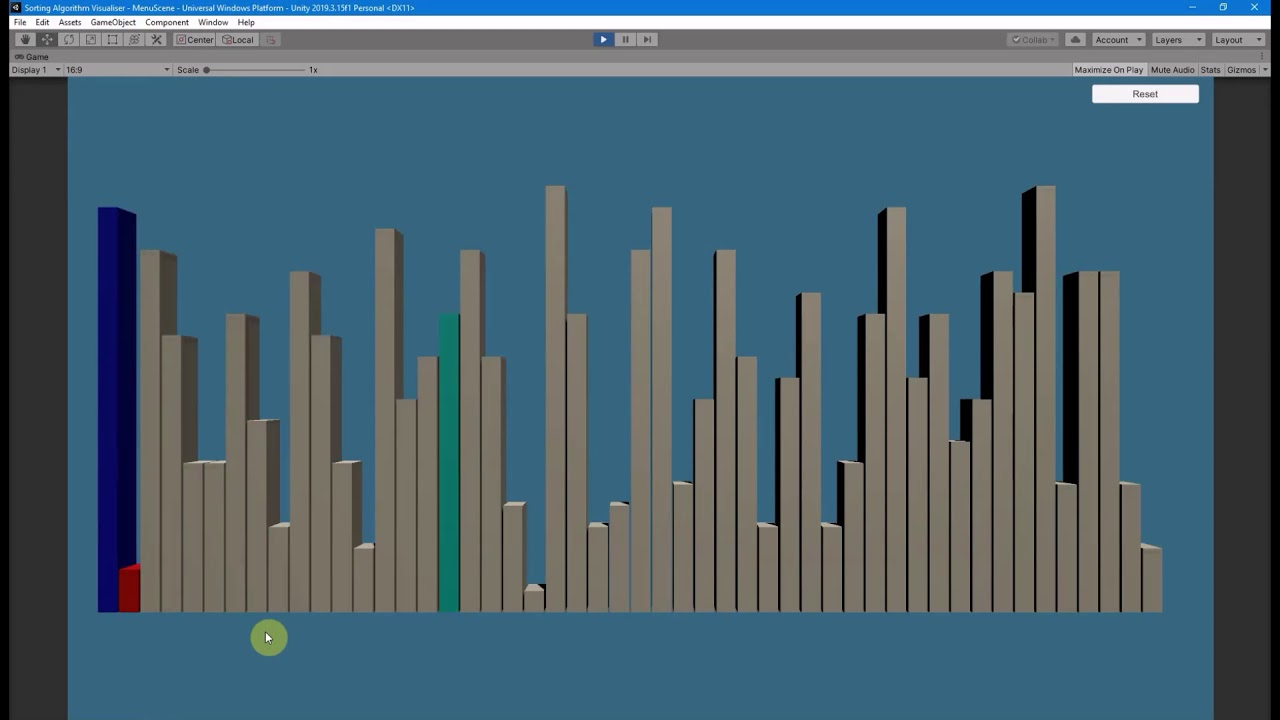Select the combined Transform tool

pos(134,40)
